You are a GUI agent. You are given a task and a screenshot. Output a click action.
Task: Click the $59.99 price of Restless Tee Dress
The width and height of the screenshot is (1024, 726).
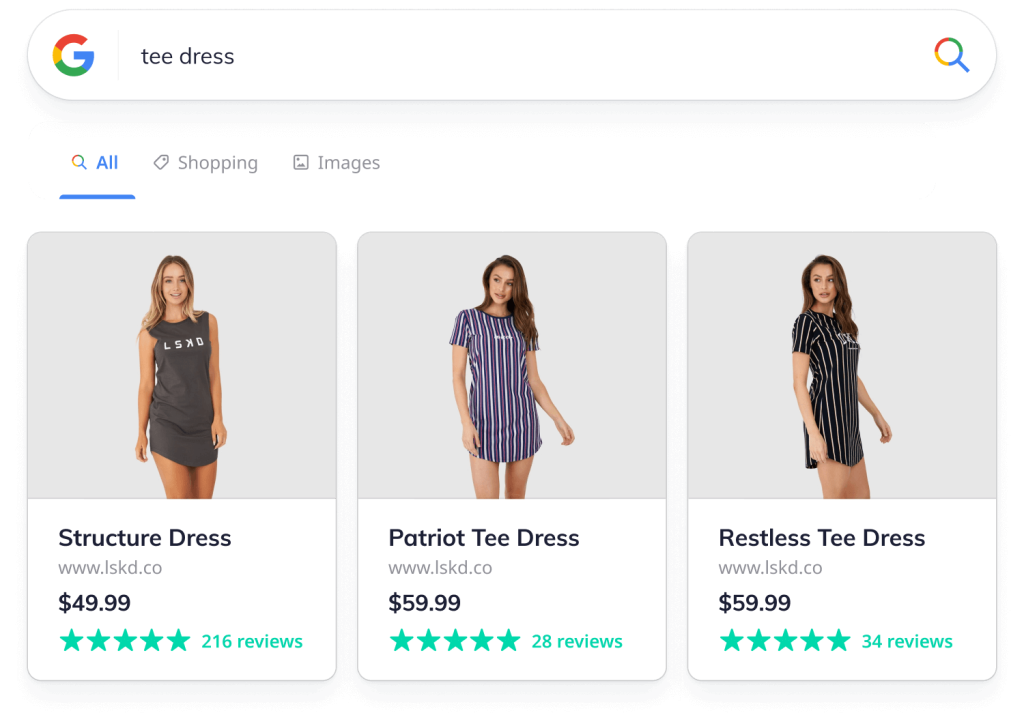pyautogui.click(x=755, y=603)
